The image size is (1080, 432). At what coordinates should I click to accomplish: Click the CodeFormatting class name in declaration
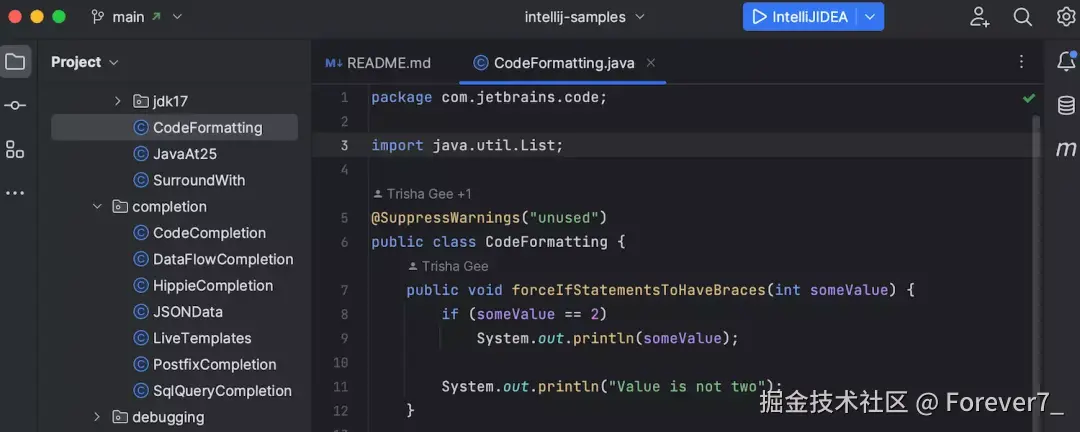tap(547, 242)
